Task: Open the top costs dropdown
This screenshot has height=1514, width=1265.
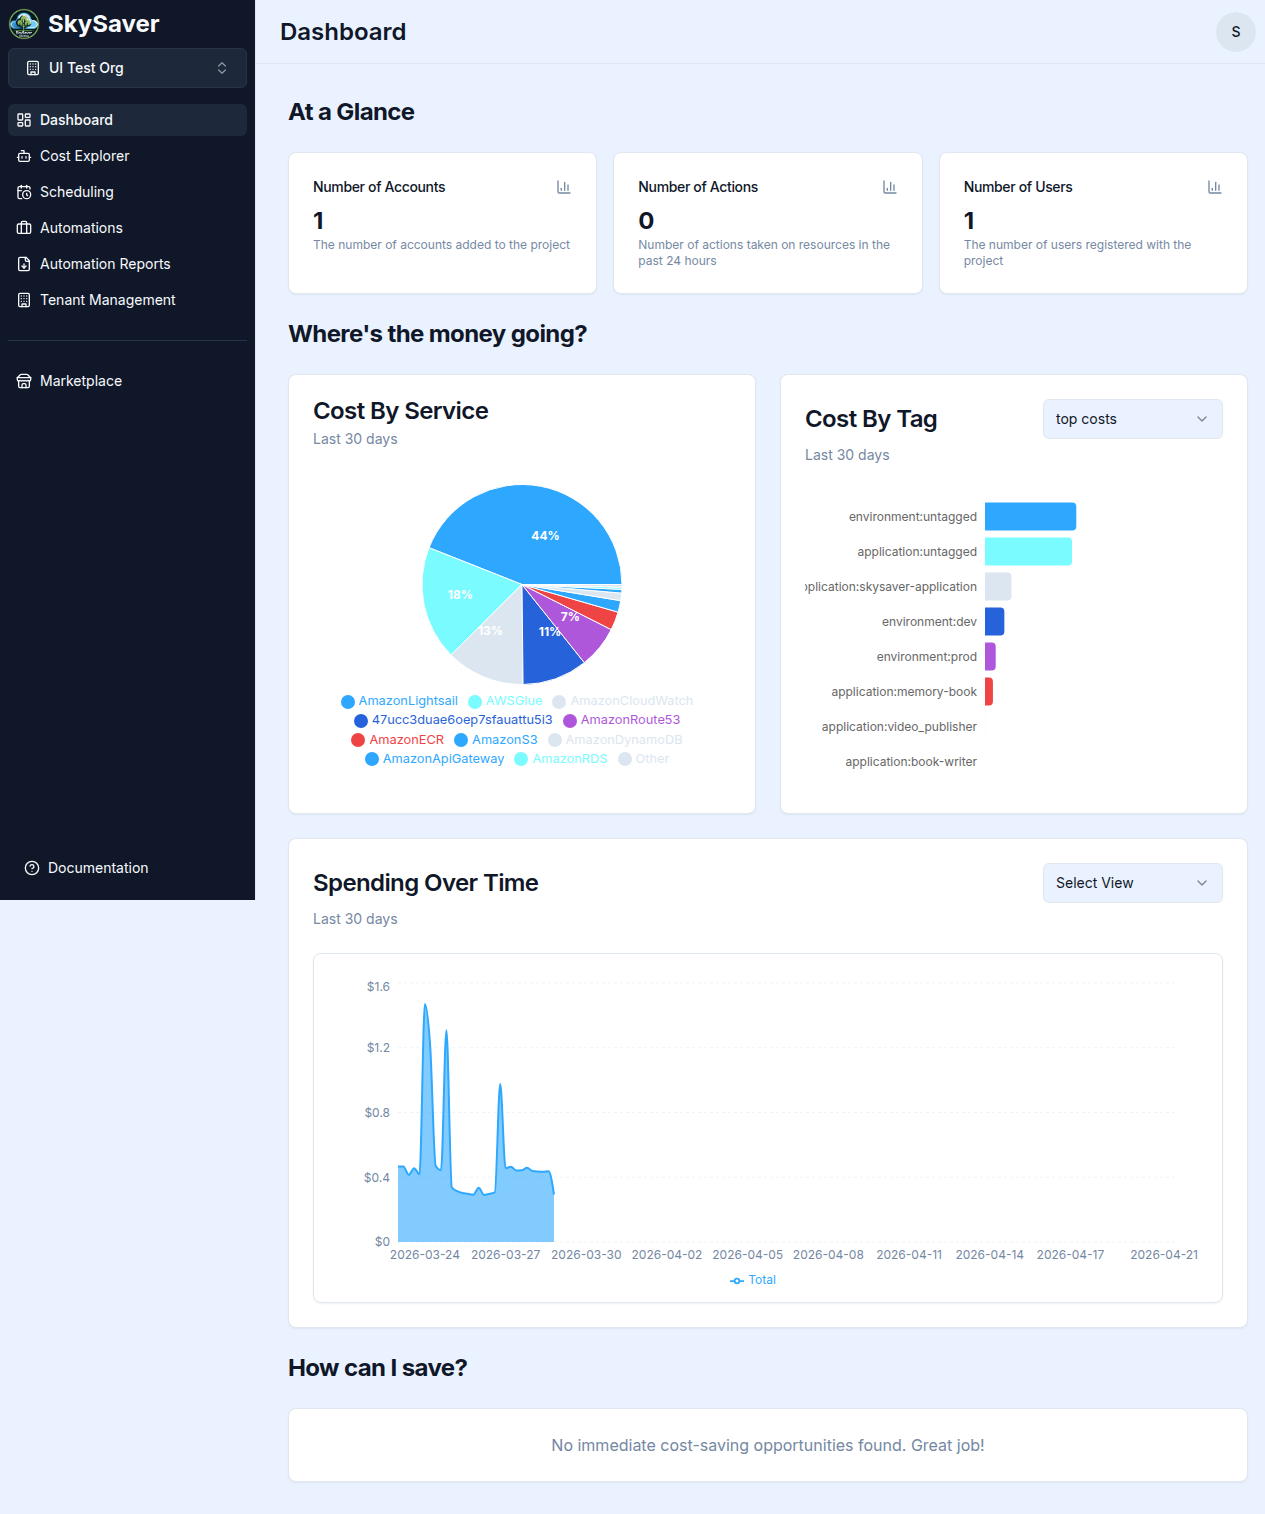Action: pos(1132,419)
